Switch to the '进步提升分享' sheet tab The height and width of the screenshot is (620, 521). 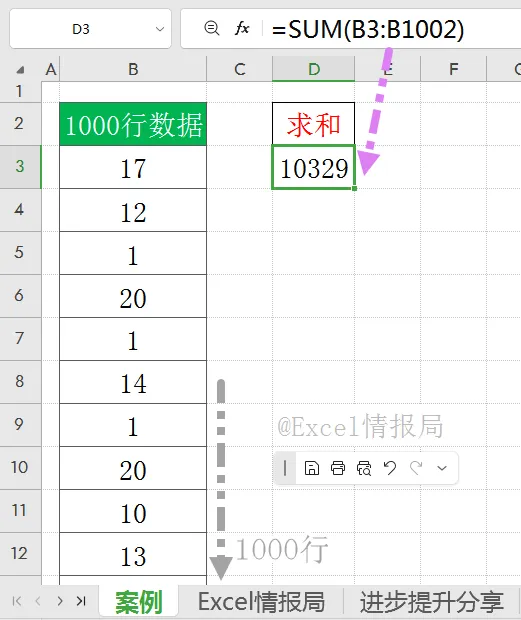click(x=431, y=602)
